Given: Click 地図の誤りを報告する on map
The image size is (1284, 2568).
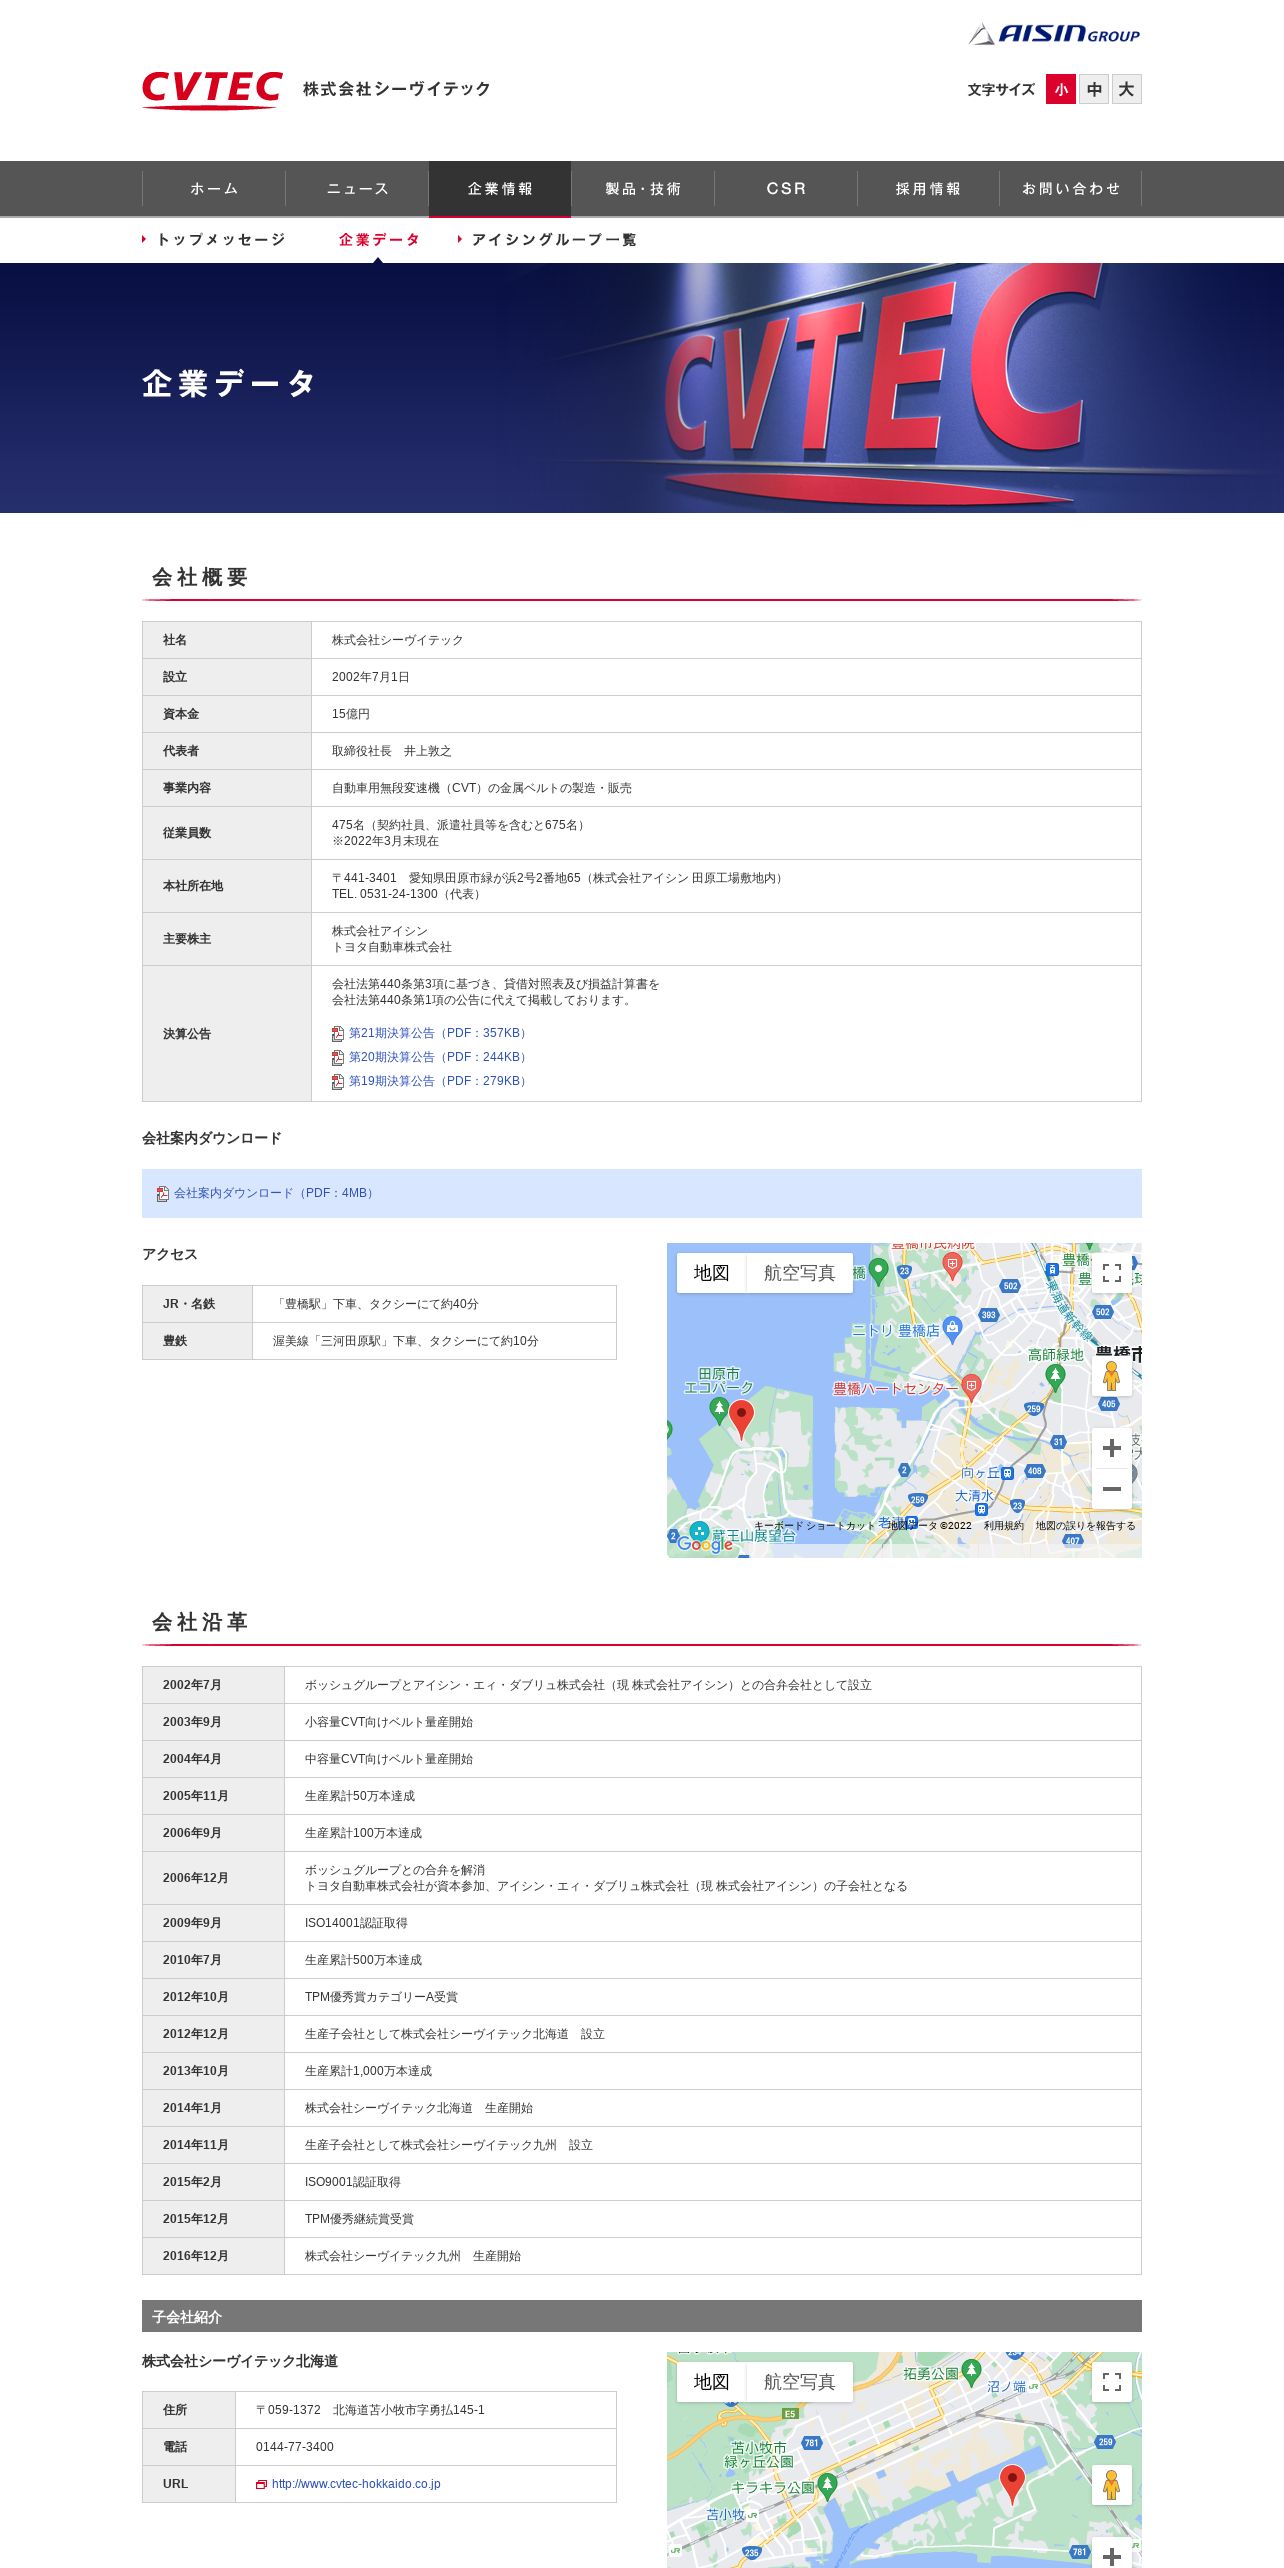Looking at the screenshot, I should (1085, 1526).
